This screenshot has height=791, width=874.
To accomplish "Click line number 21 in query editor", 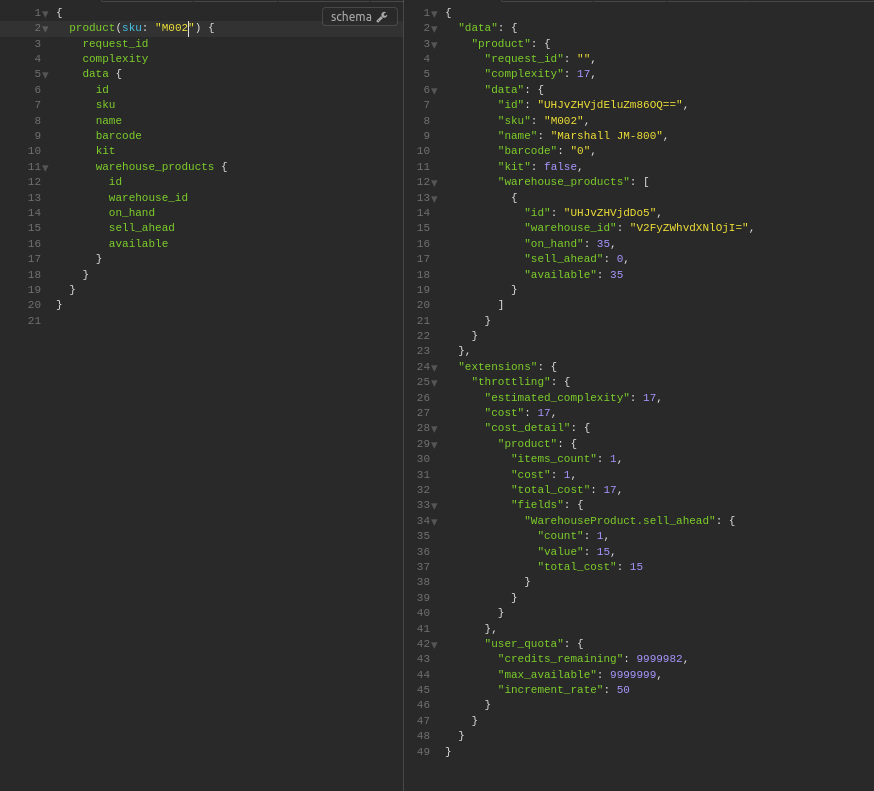I will (x=34, y=321).
